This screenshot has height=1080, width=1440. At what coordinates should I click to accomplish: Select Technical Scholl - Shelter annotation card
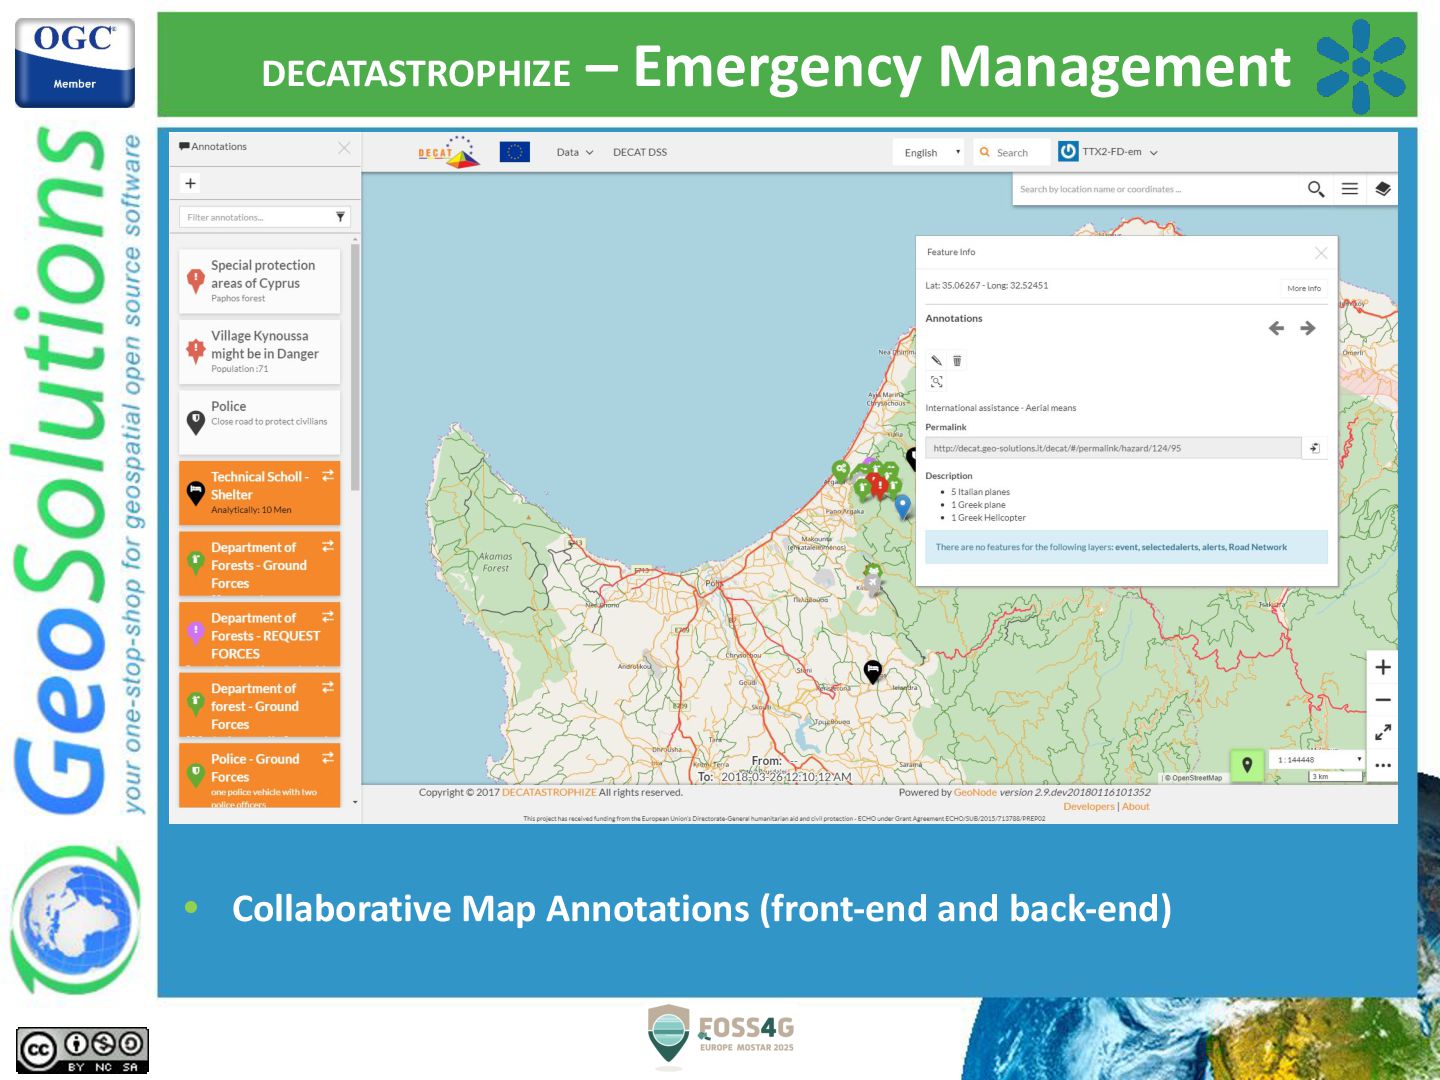pyautogui.click(x=260, y=493)
